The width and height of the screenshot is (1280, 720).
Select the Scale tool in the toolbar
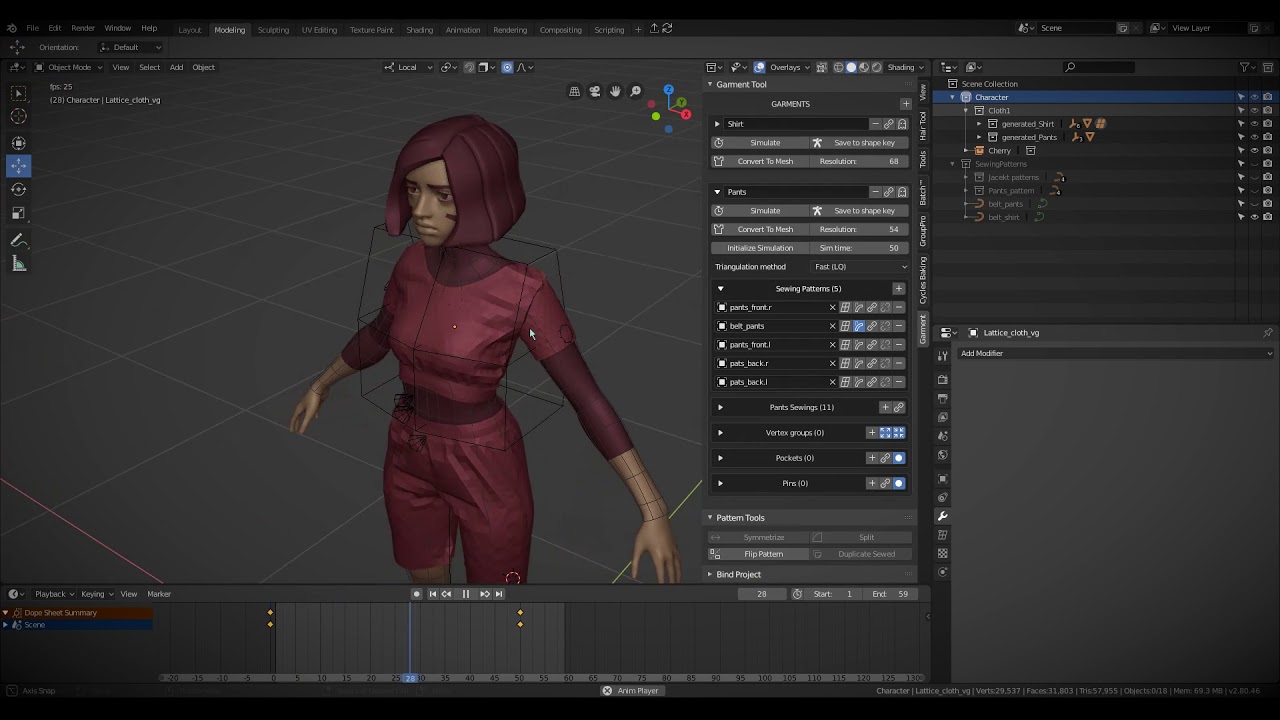(x=18, y=213)
